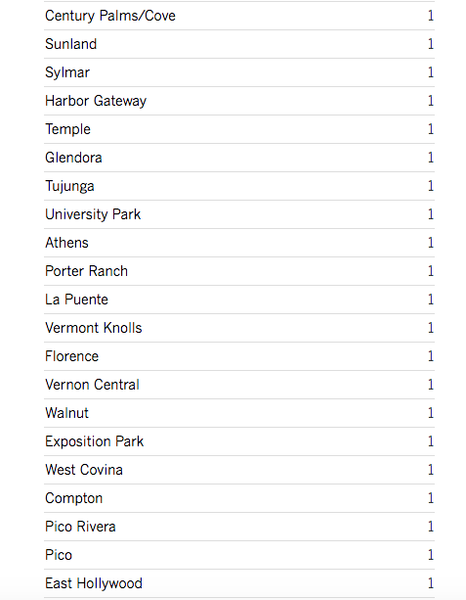This screenshot has height=600, width=466.
Task: Click the Compton row count value
Action: 431,498
